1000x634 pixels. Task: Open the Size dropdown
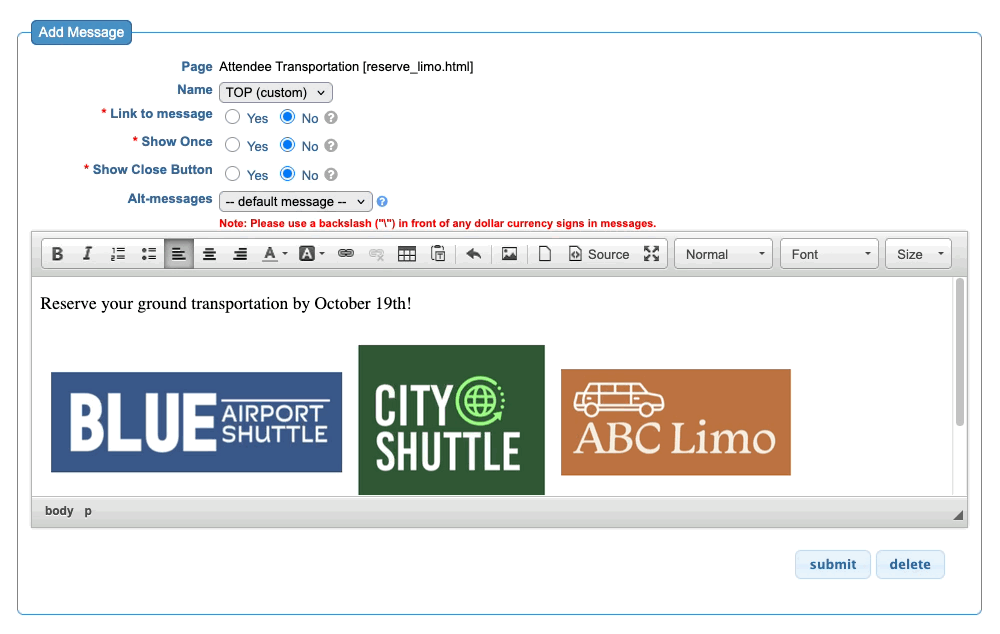[x=918, y=254]
